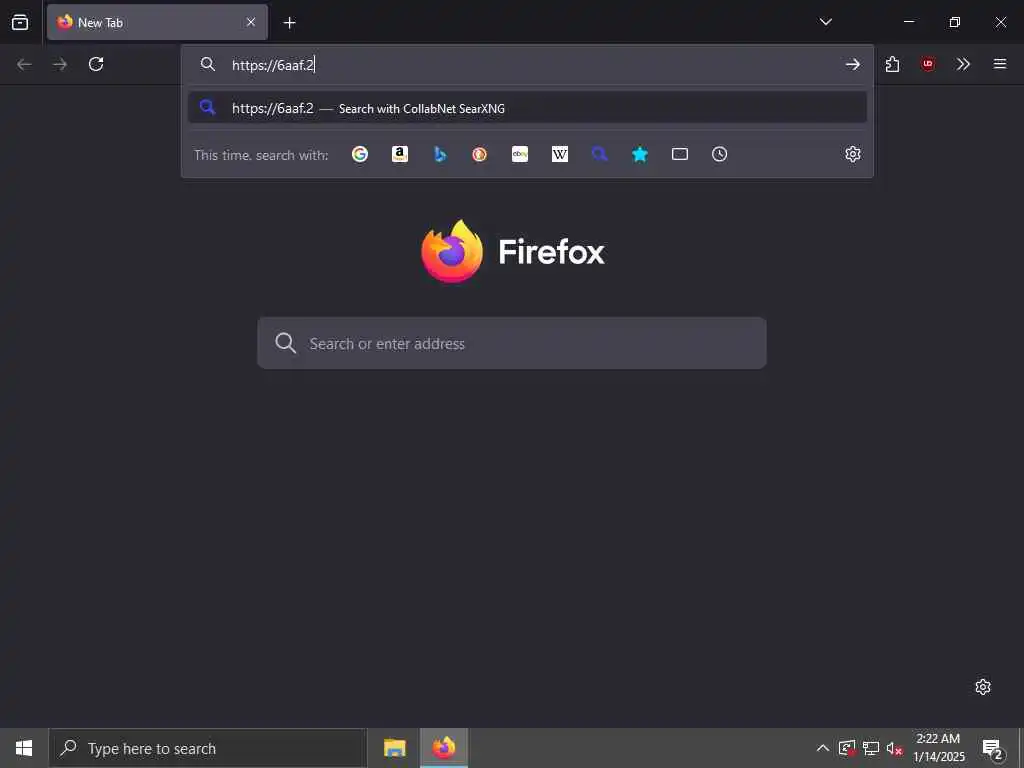Open the Windows Start menu
The image size is (1024, 768).
pyautogui.click(x=24, y=748)
